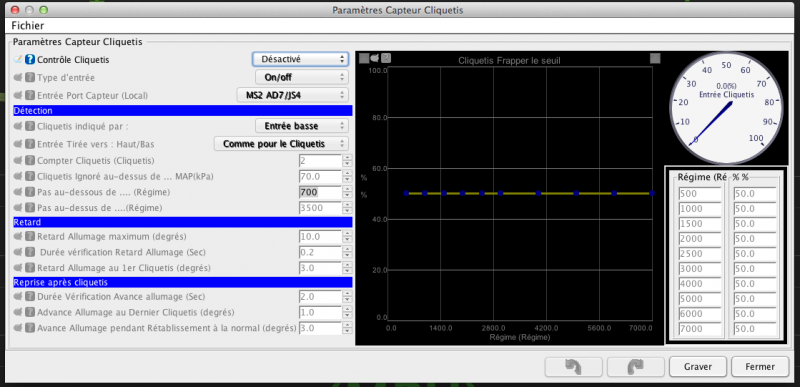Open the MS2 AD7/JS4 port dropdown
This screenshot has width=800, height=387.
click(293, 95)
